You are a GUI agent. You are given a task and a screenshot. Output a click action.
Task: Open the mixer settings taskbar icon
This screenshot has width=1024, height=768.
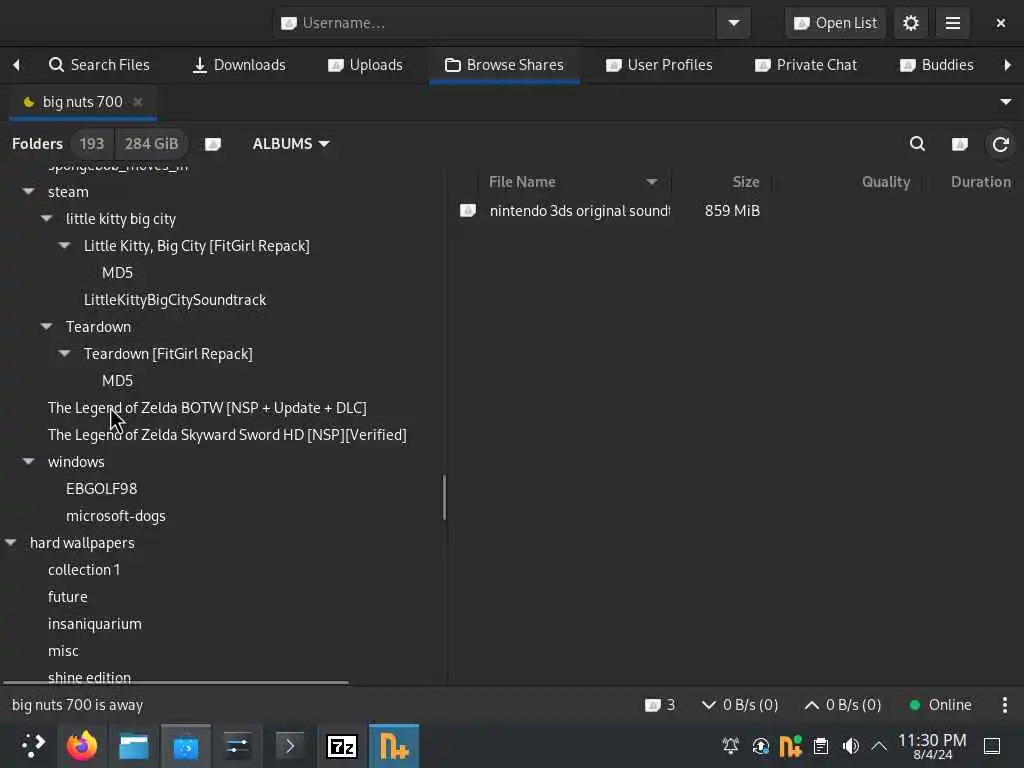pos(238,746)
